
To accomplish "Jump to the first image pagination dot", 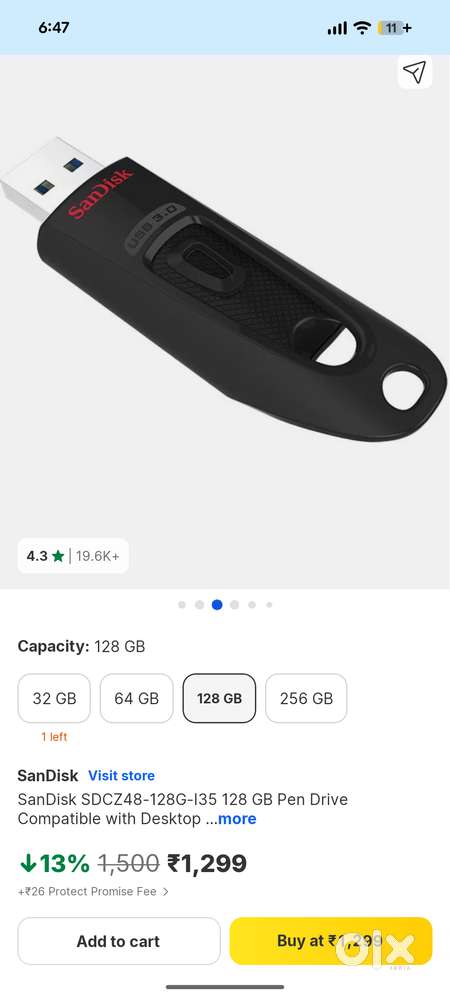I will (x=182, y=605).
